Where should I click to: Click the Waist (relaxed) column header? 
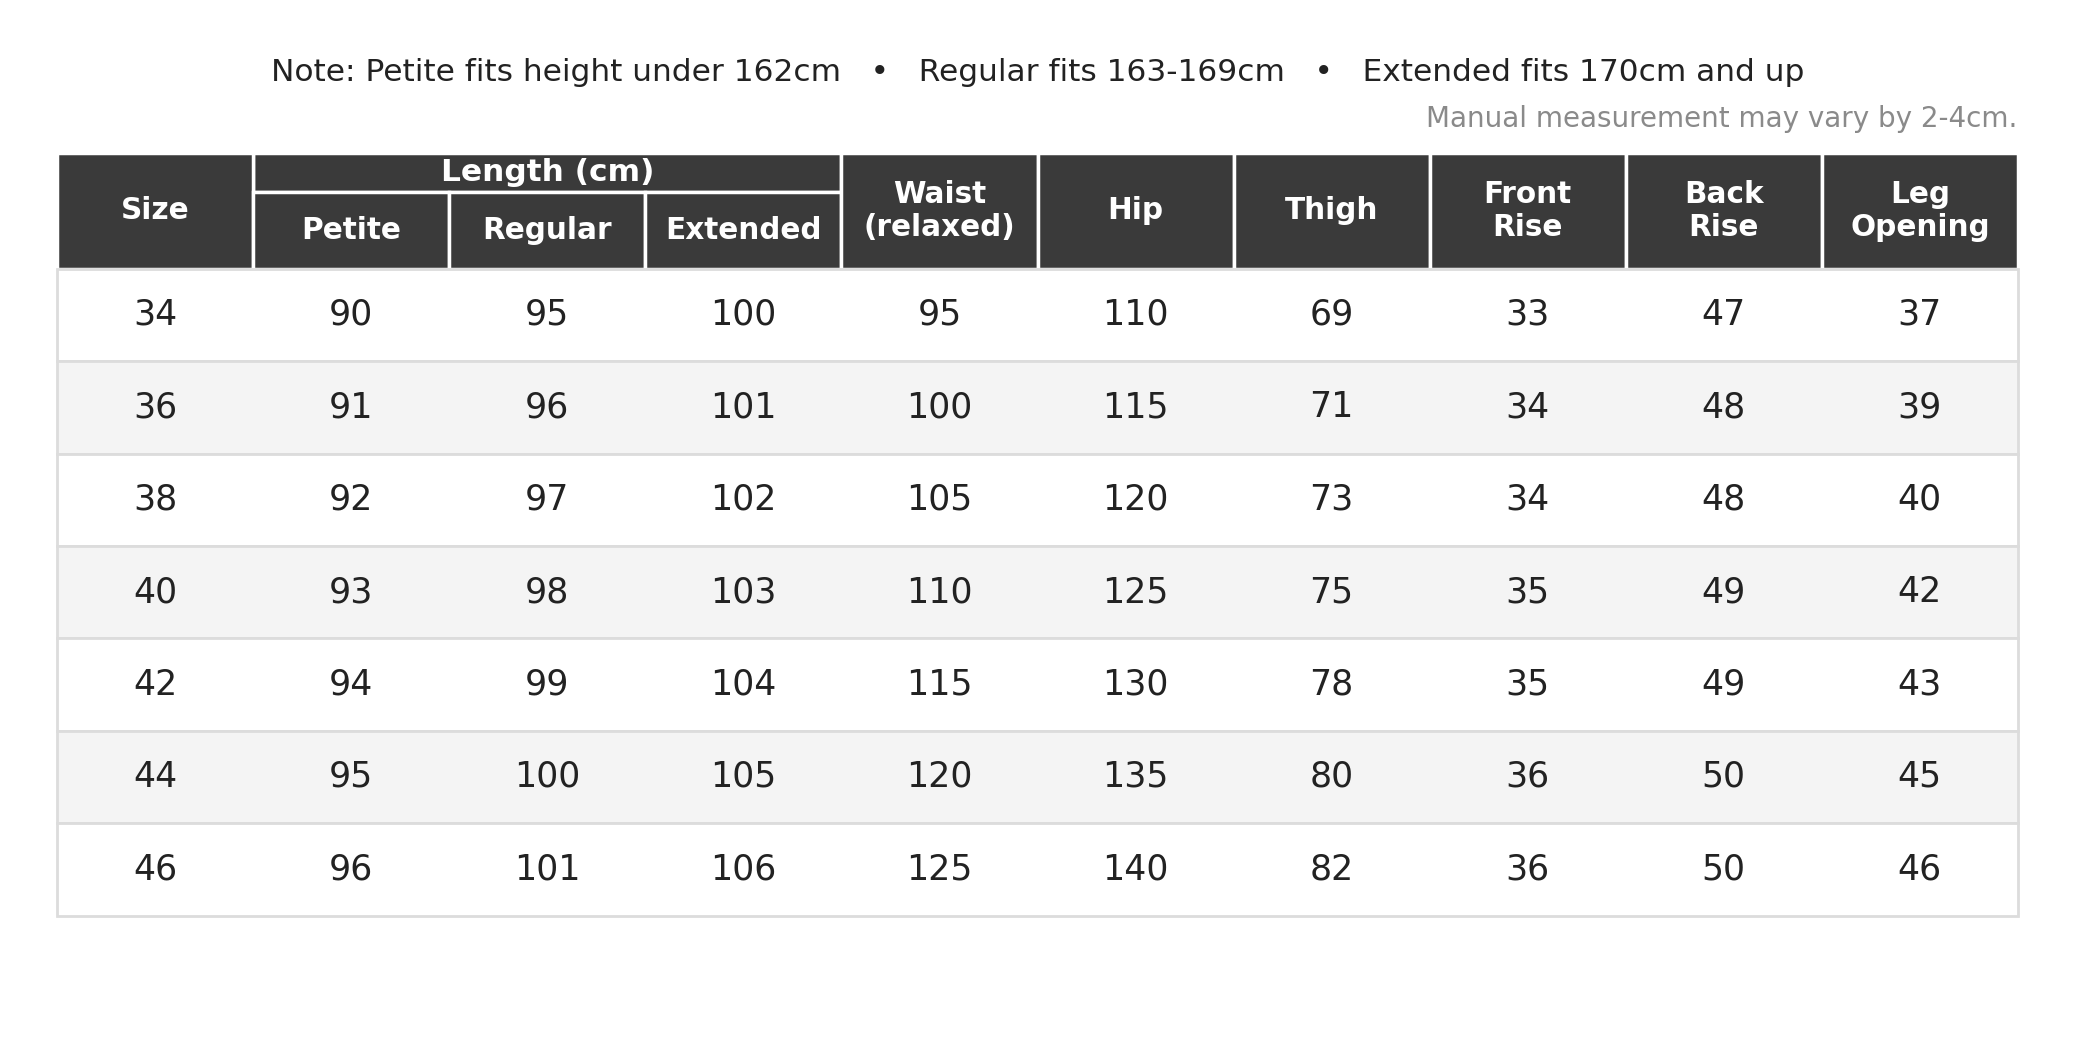pyautogui.click(x=939, y=211)
